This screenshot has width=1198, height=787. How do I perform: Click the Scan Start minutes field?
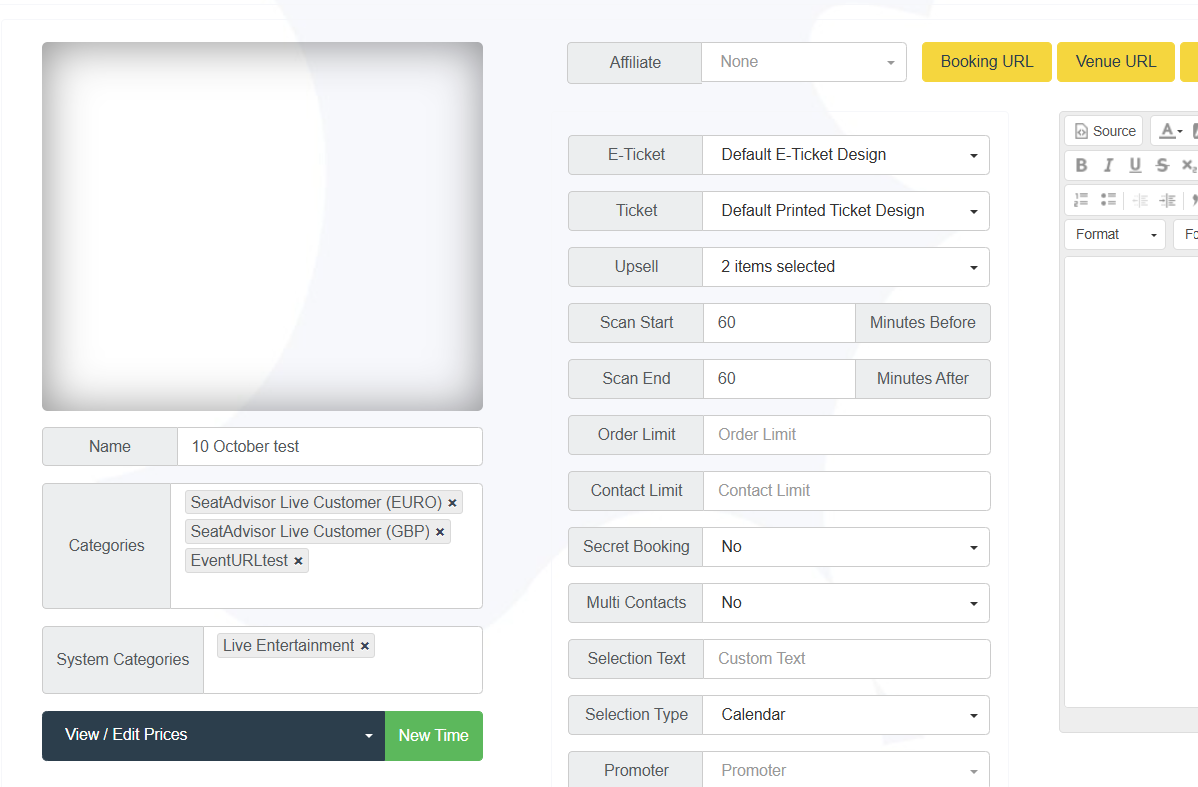(x=779, y=323)
